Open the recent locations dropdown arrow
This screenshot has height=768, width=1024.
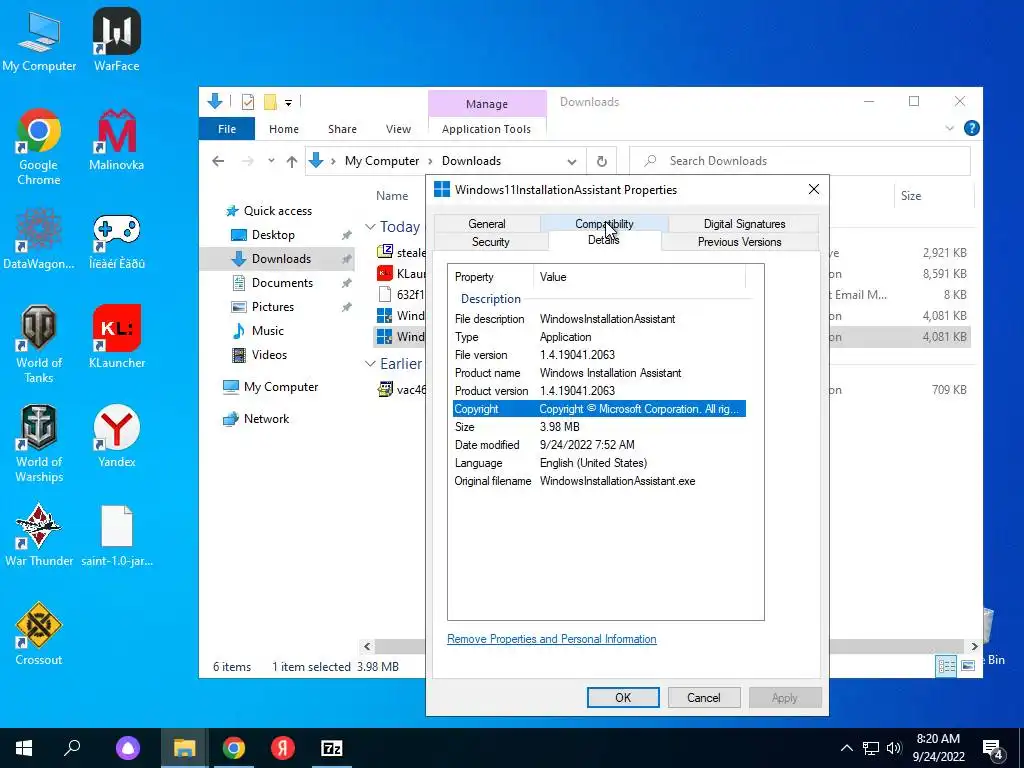(x=271, y=161)
